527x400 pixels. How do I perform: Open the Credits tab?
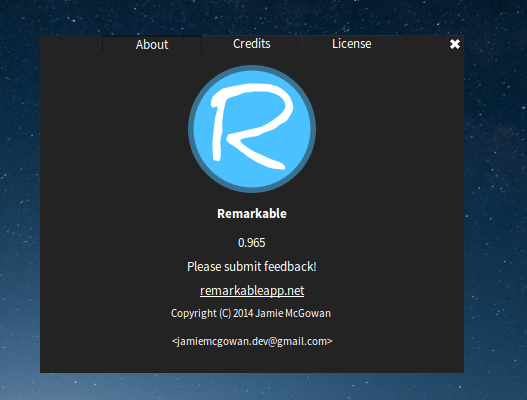tap(252, 44)
